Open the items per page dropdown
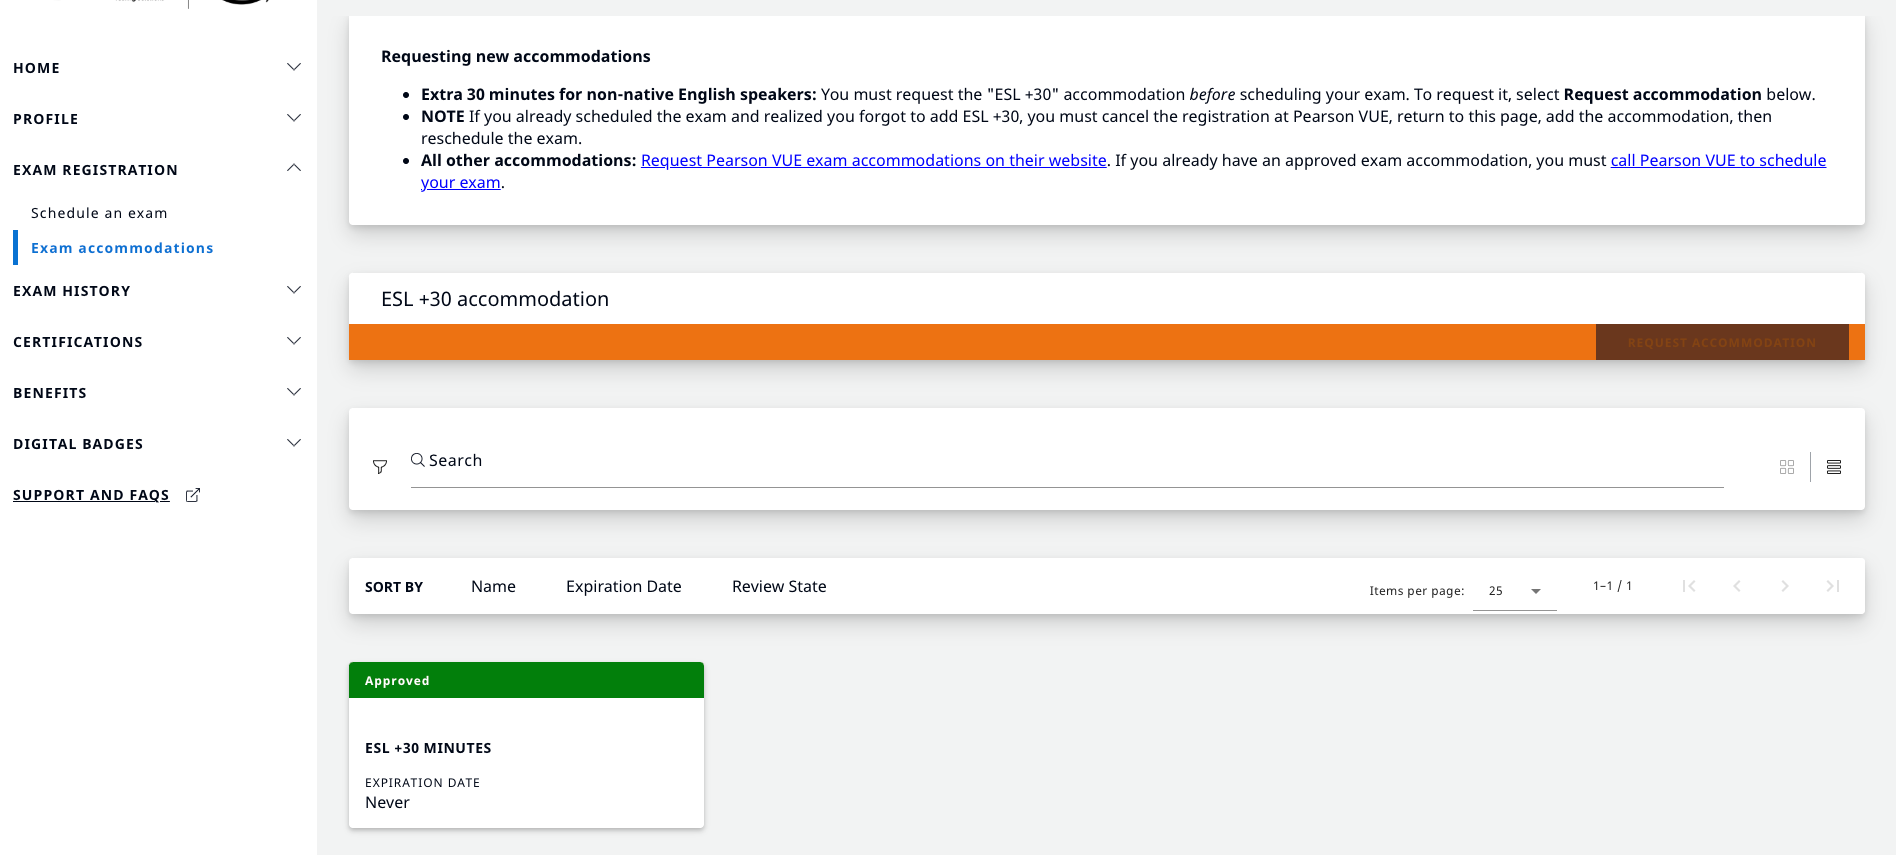 1514,591
